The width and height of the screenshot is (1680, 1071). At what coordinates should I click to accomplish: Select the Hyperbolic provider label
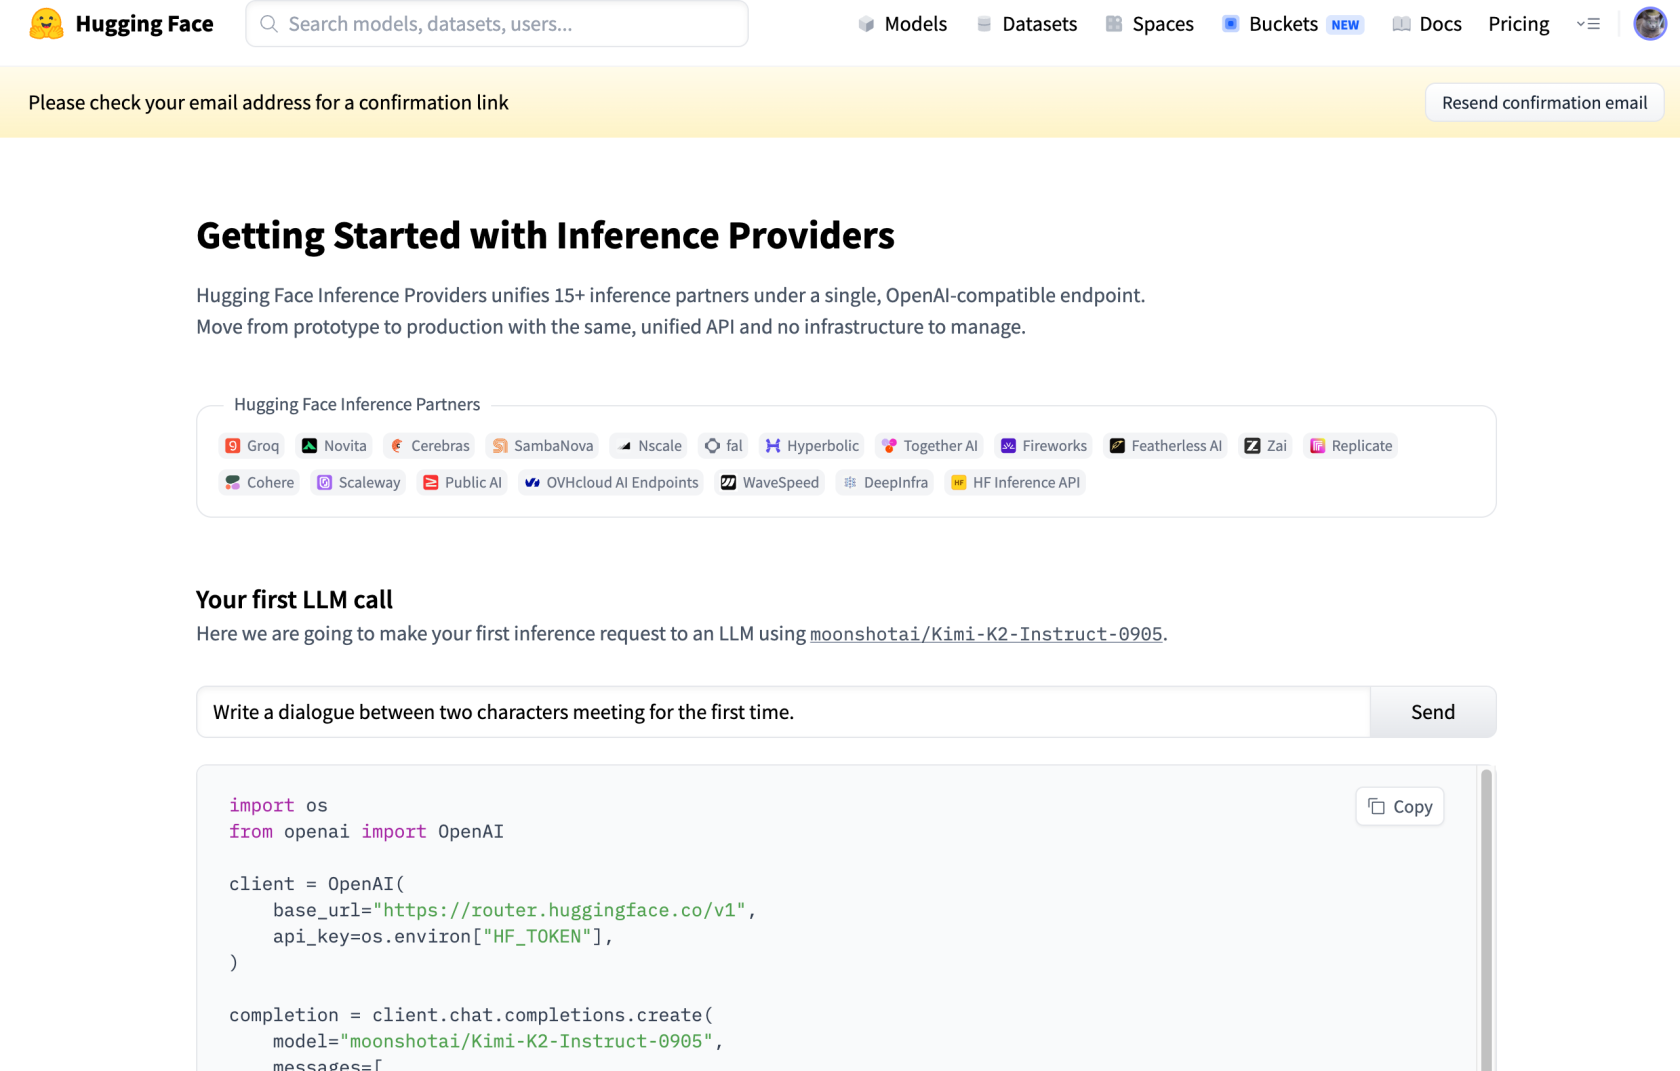(823, 446)
